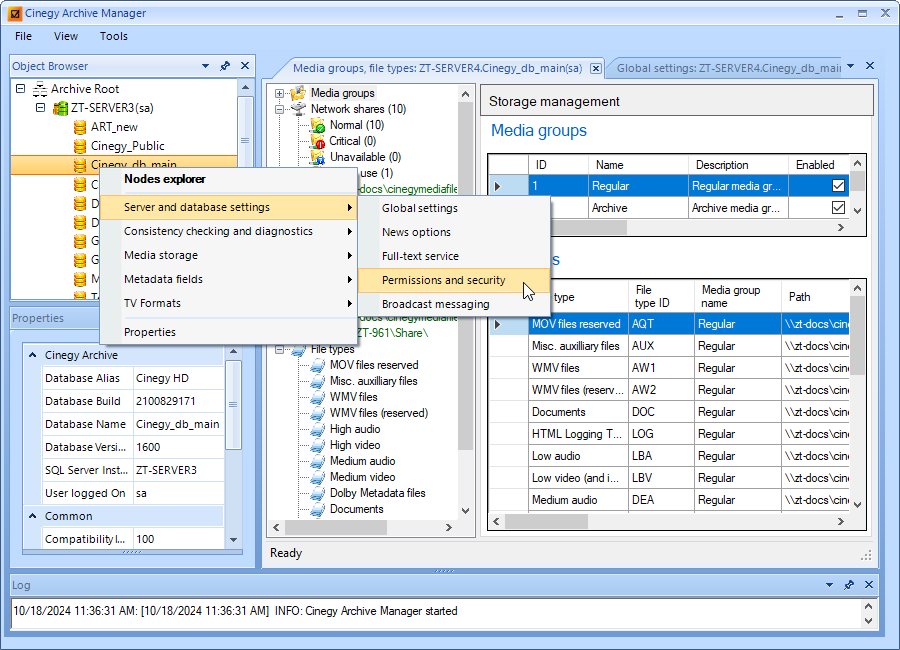
Task: Open the TV Formats submenu
Action: tap(228, 303)
